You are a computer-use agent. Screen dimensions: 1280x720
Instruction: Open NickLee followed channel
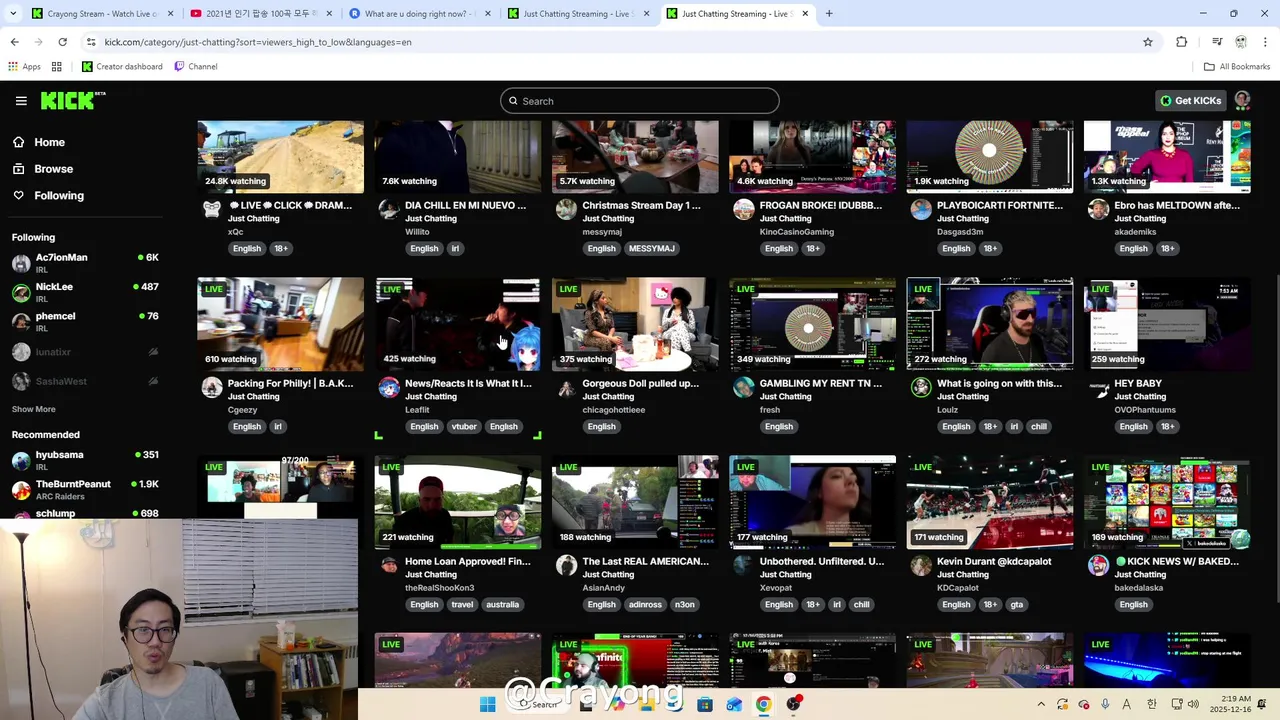tap(85, 293)
